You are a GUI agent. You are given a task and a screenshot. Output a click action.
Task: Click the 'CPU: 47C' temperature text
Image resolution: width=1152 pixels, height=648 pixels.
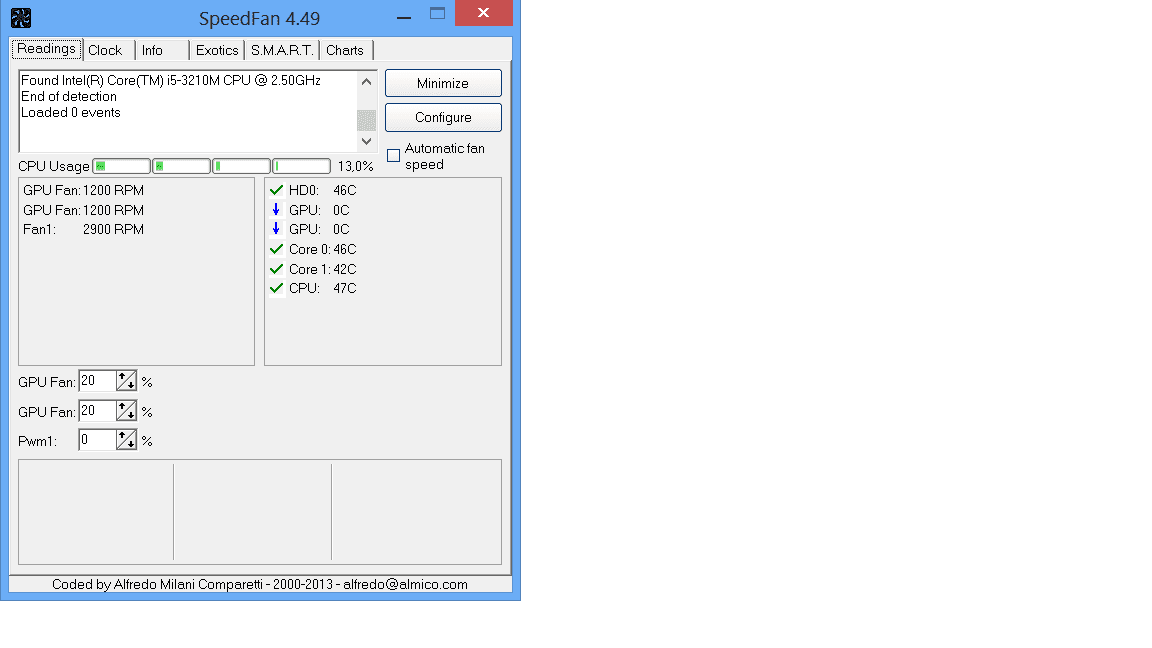click(323, 288)
